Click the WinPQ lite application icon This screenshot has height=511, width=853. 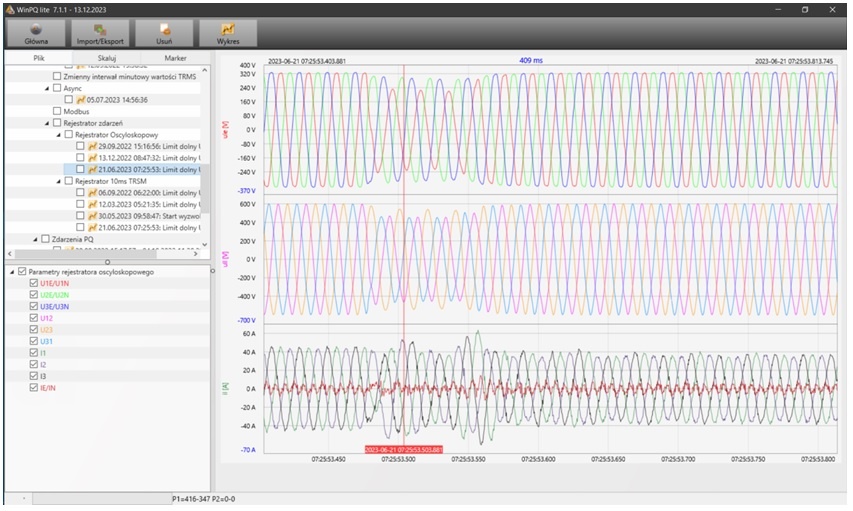pos(10,10)
